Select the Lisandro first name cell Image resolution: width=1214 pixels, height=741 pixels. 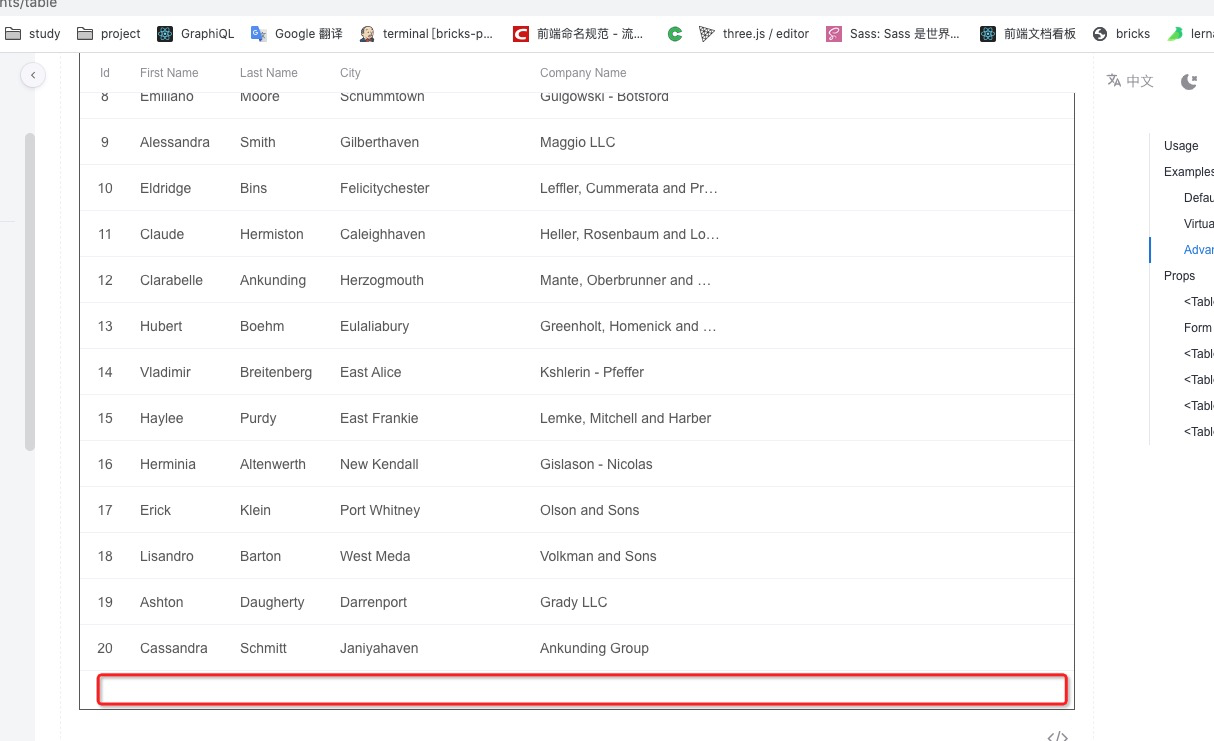pyautogui.click(x=167, y=556)
